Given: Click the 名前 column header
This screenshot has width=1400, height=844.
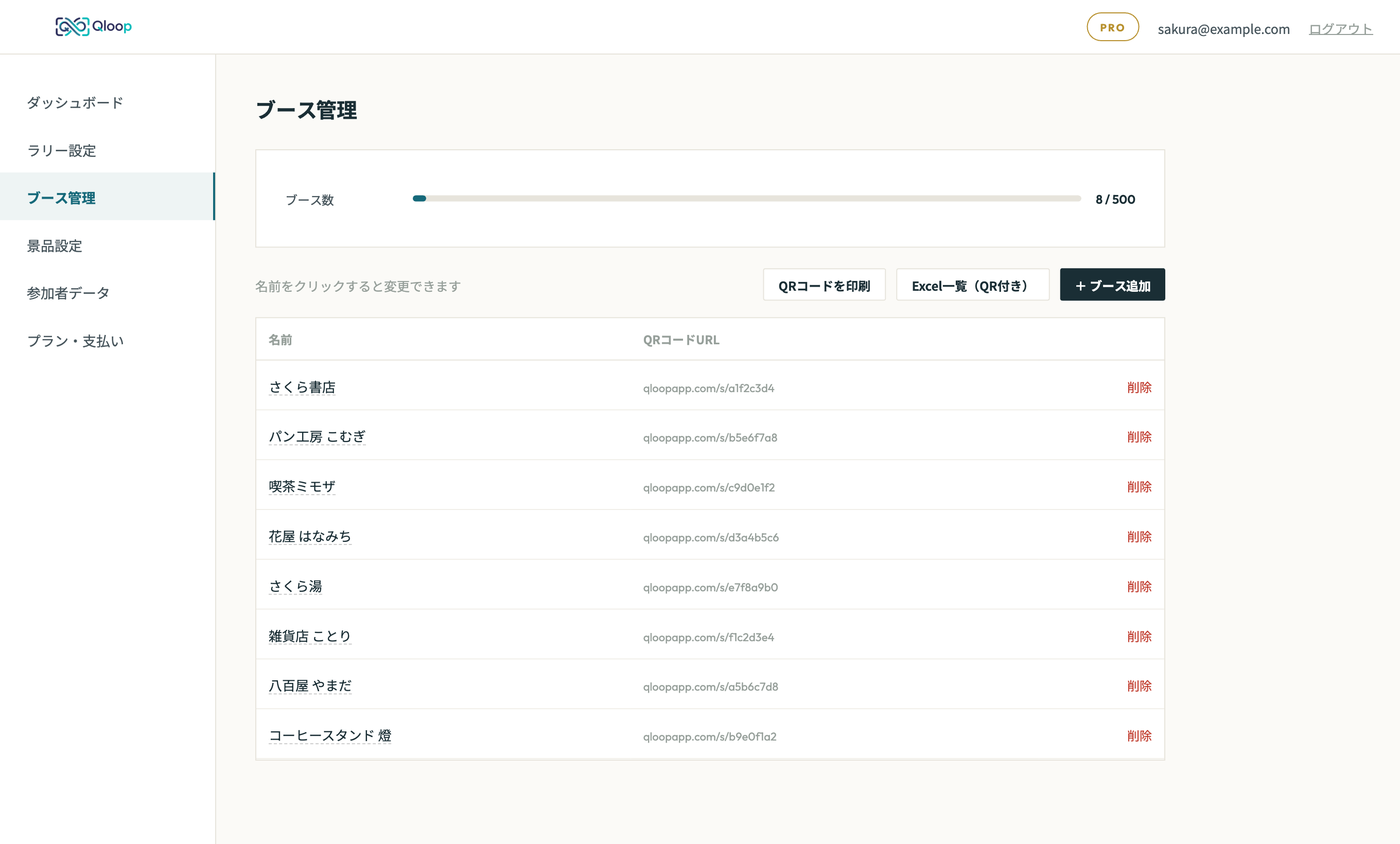Looking at the screenshot, I should pyautogui.click(x=280, y=340).
